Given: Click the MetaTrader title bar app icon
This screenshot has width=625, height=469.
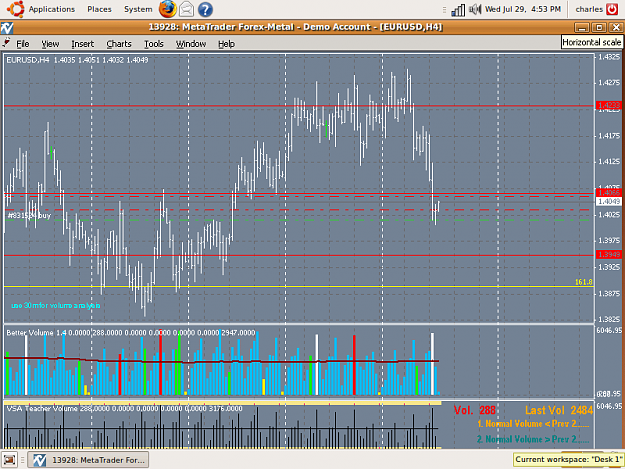Looking at the screenshot, I should (x=7, y=28).
